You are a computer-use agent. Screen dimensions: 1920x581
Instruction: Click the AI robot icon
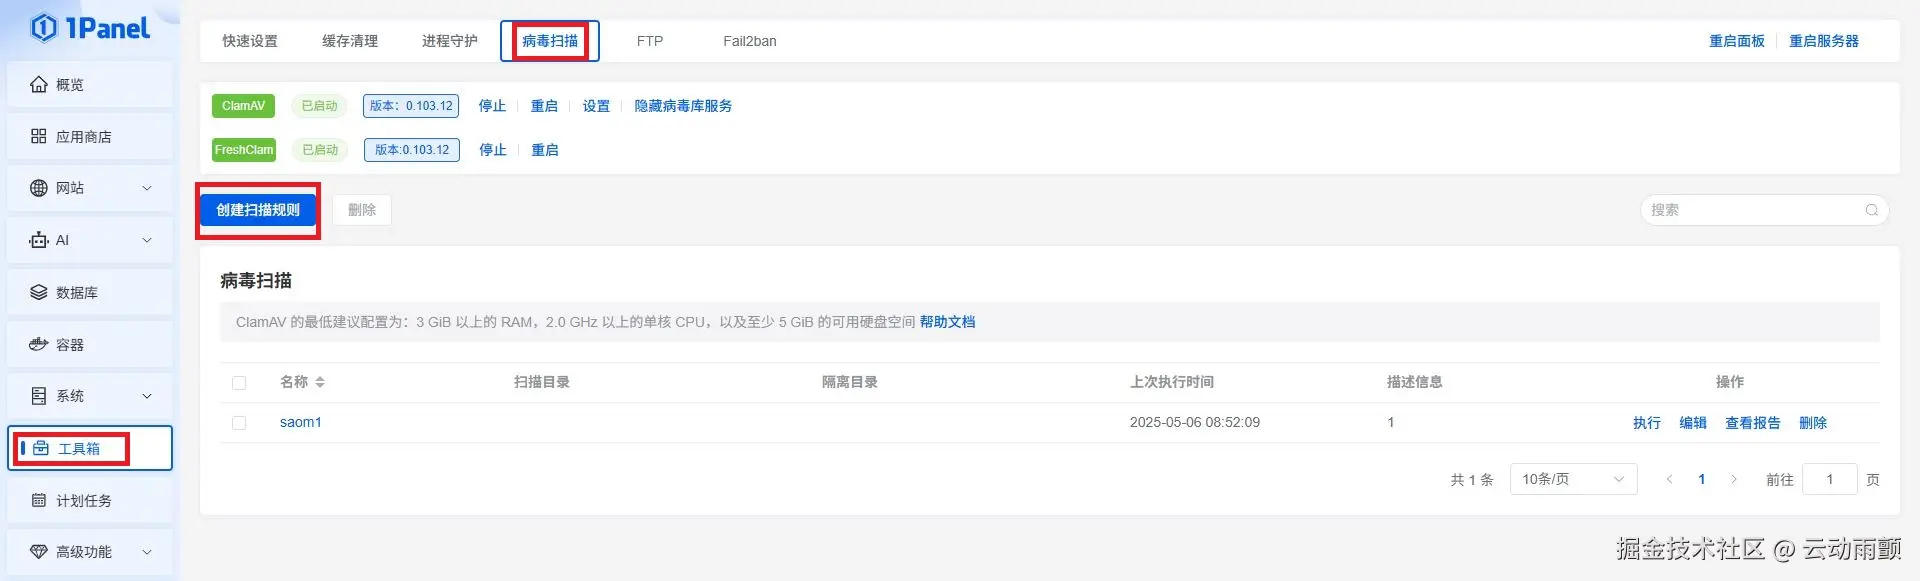point(39,240)
